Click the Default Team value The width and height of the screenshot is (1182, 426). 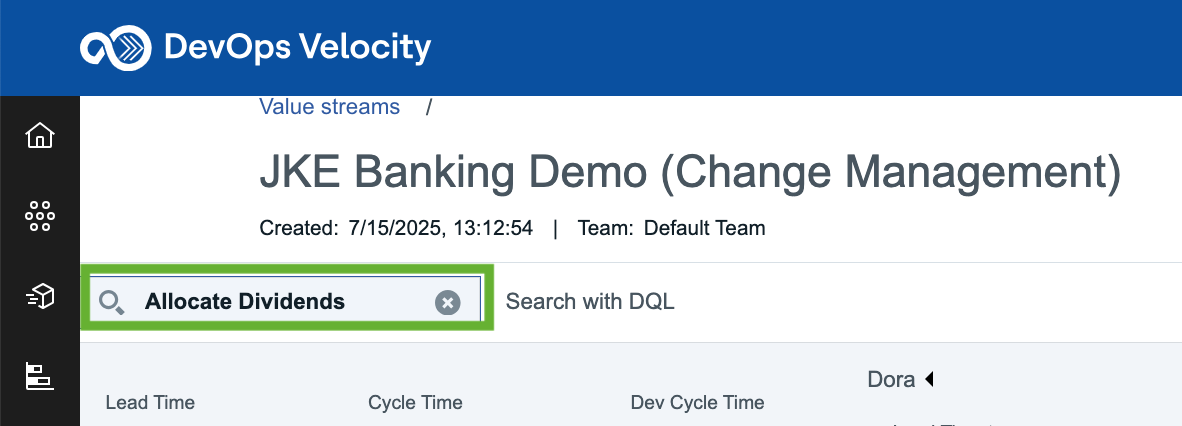point(704,228)
